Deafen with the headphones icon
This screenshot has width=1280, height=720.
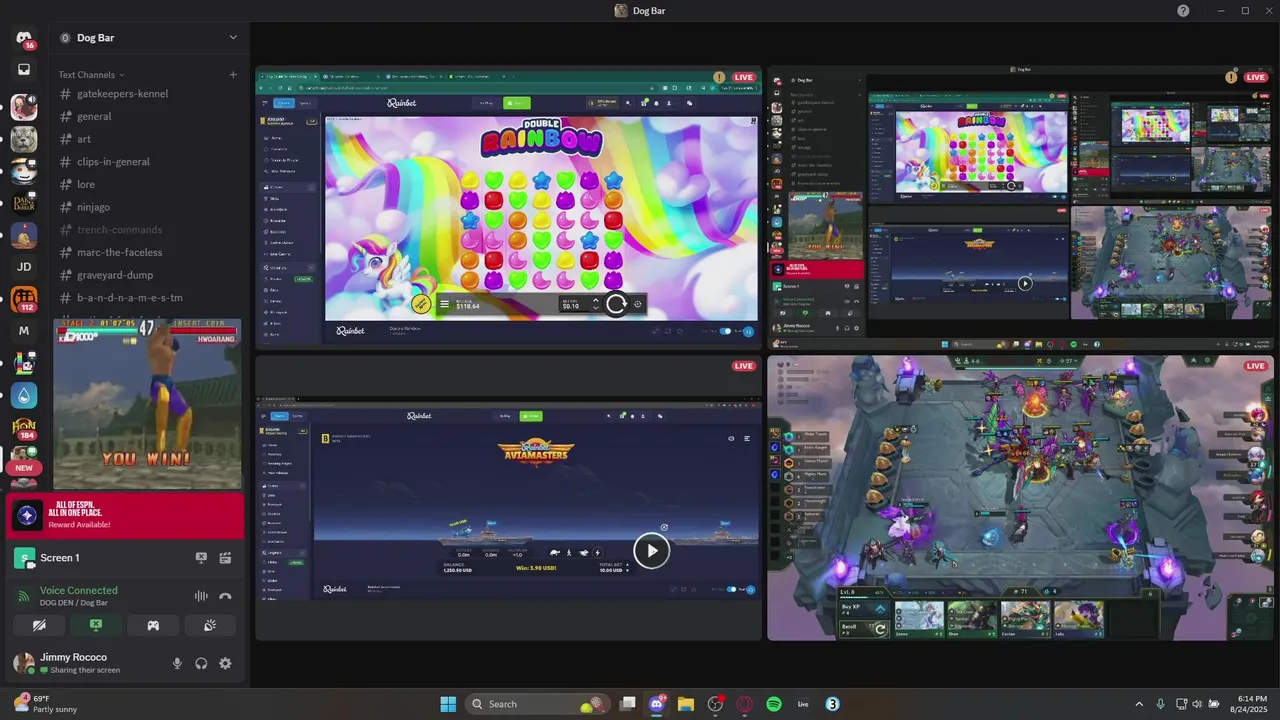point(201,663)
